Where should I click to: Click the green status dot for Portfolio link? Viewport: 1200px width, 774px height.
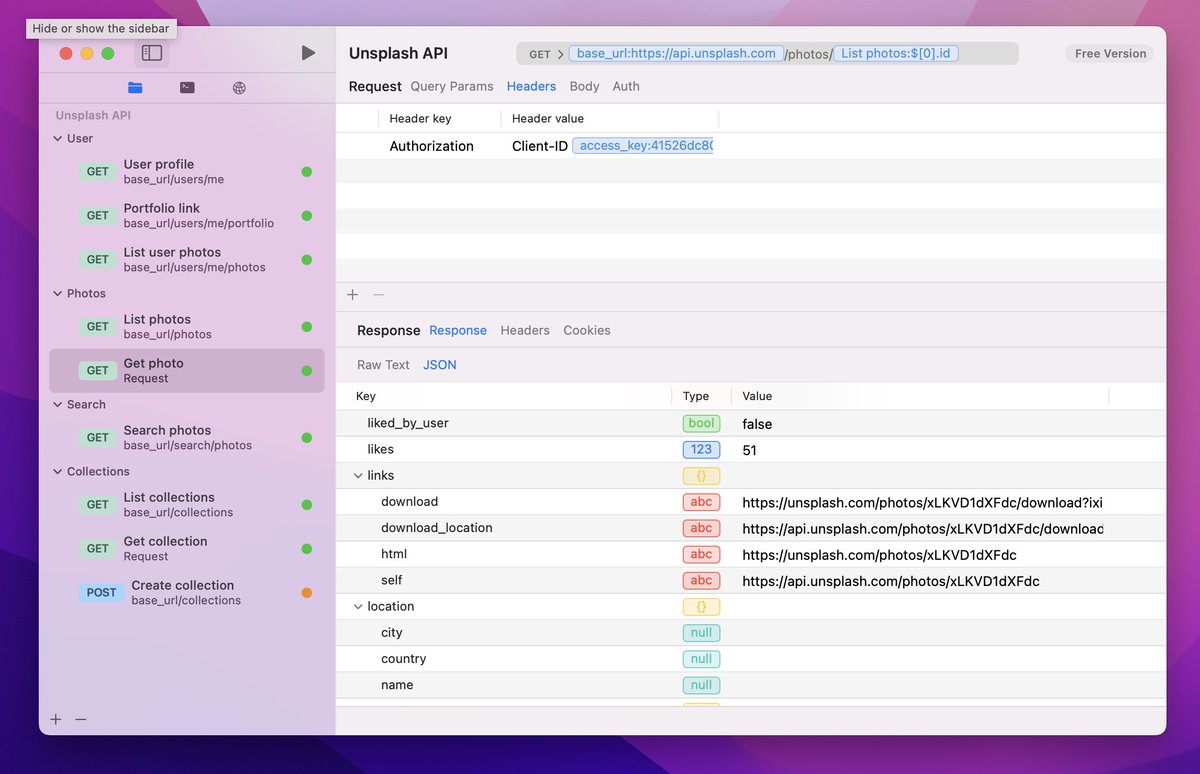[x=307, y=216]
